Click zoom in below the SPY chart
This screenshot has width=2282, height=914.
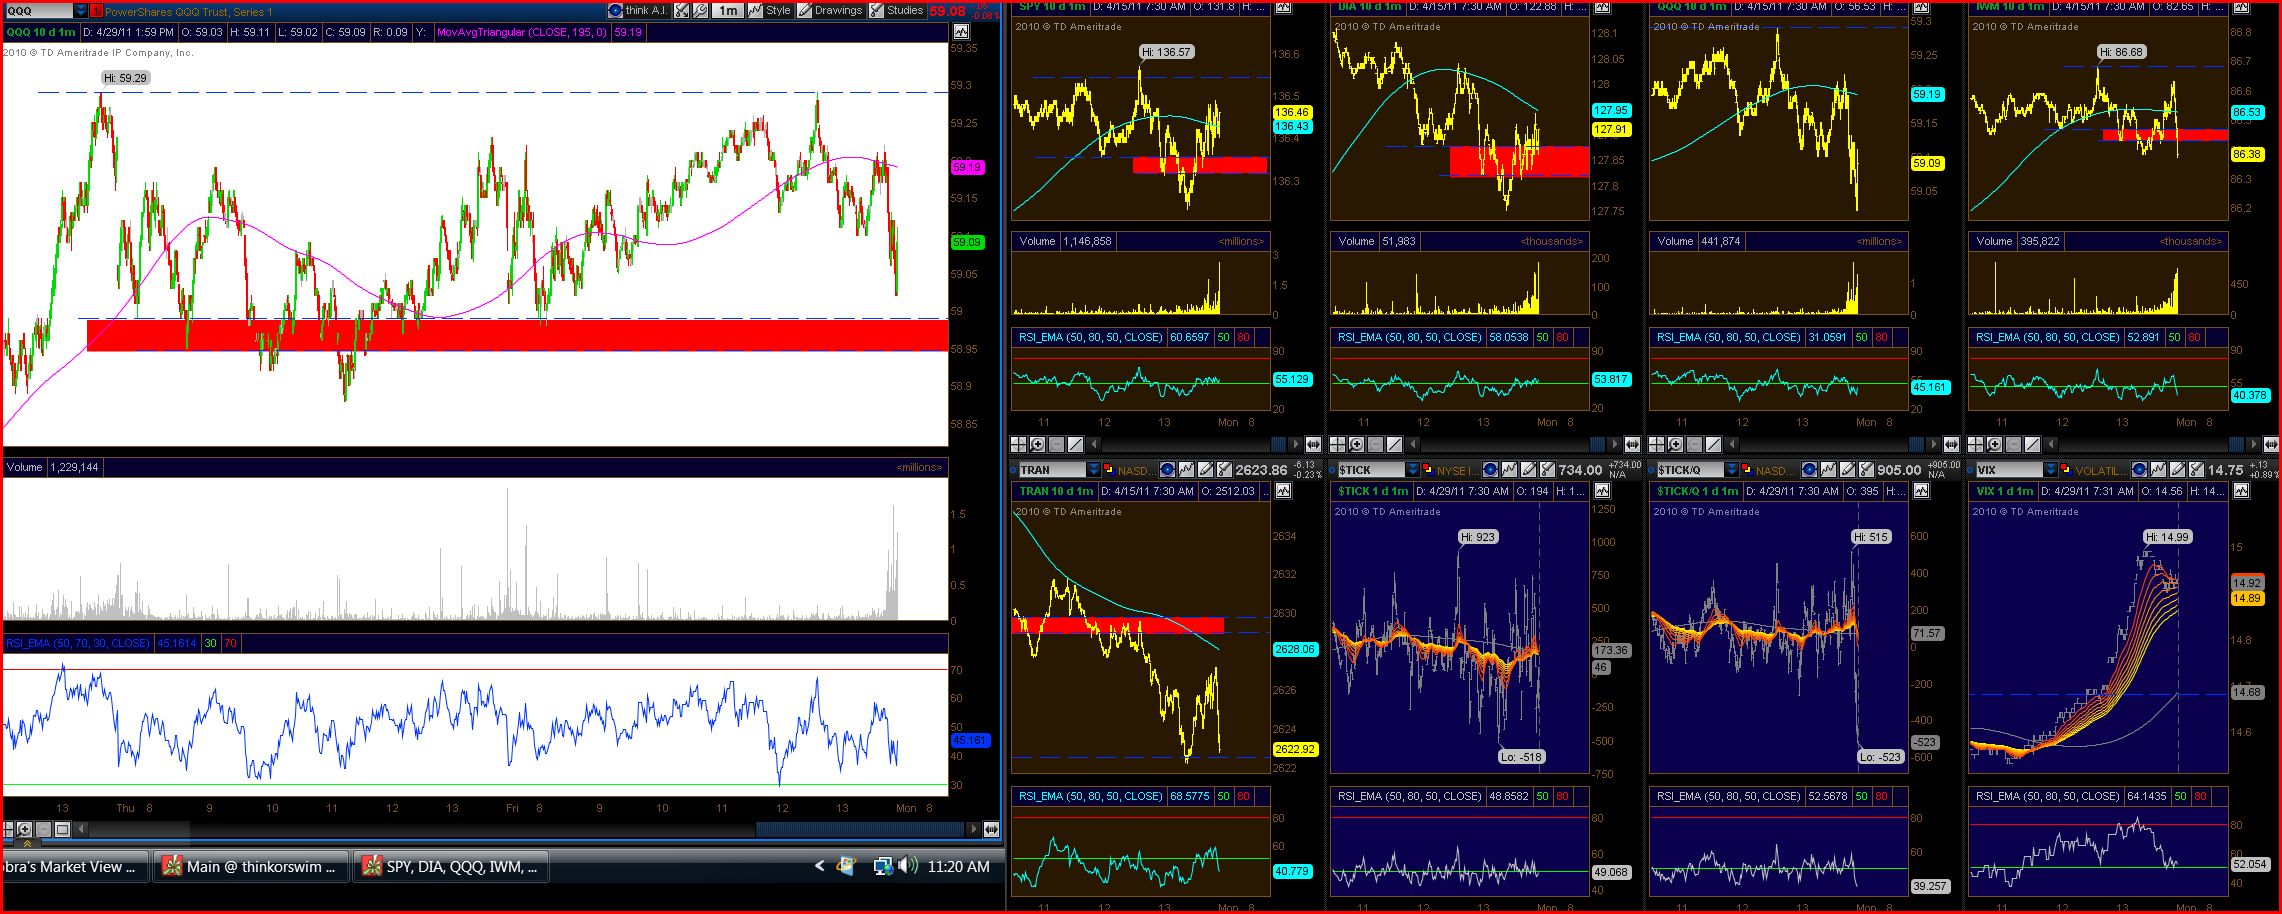pyautogui.click(x=1038, y=444)
